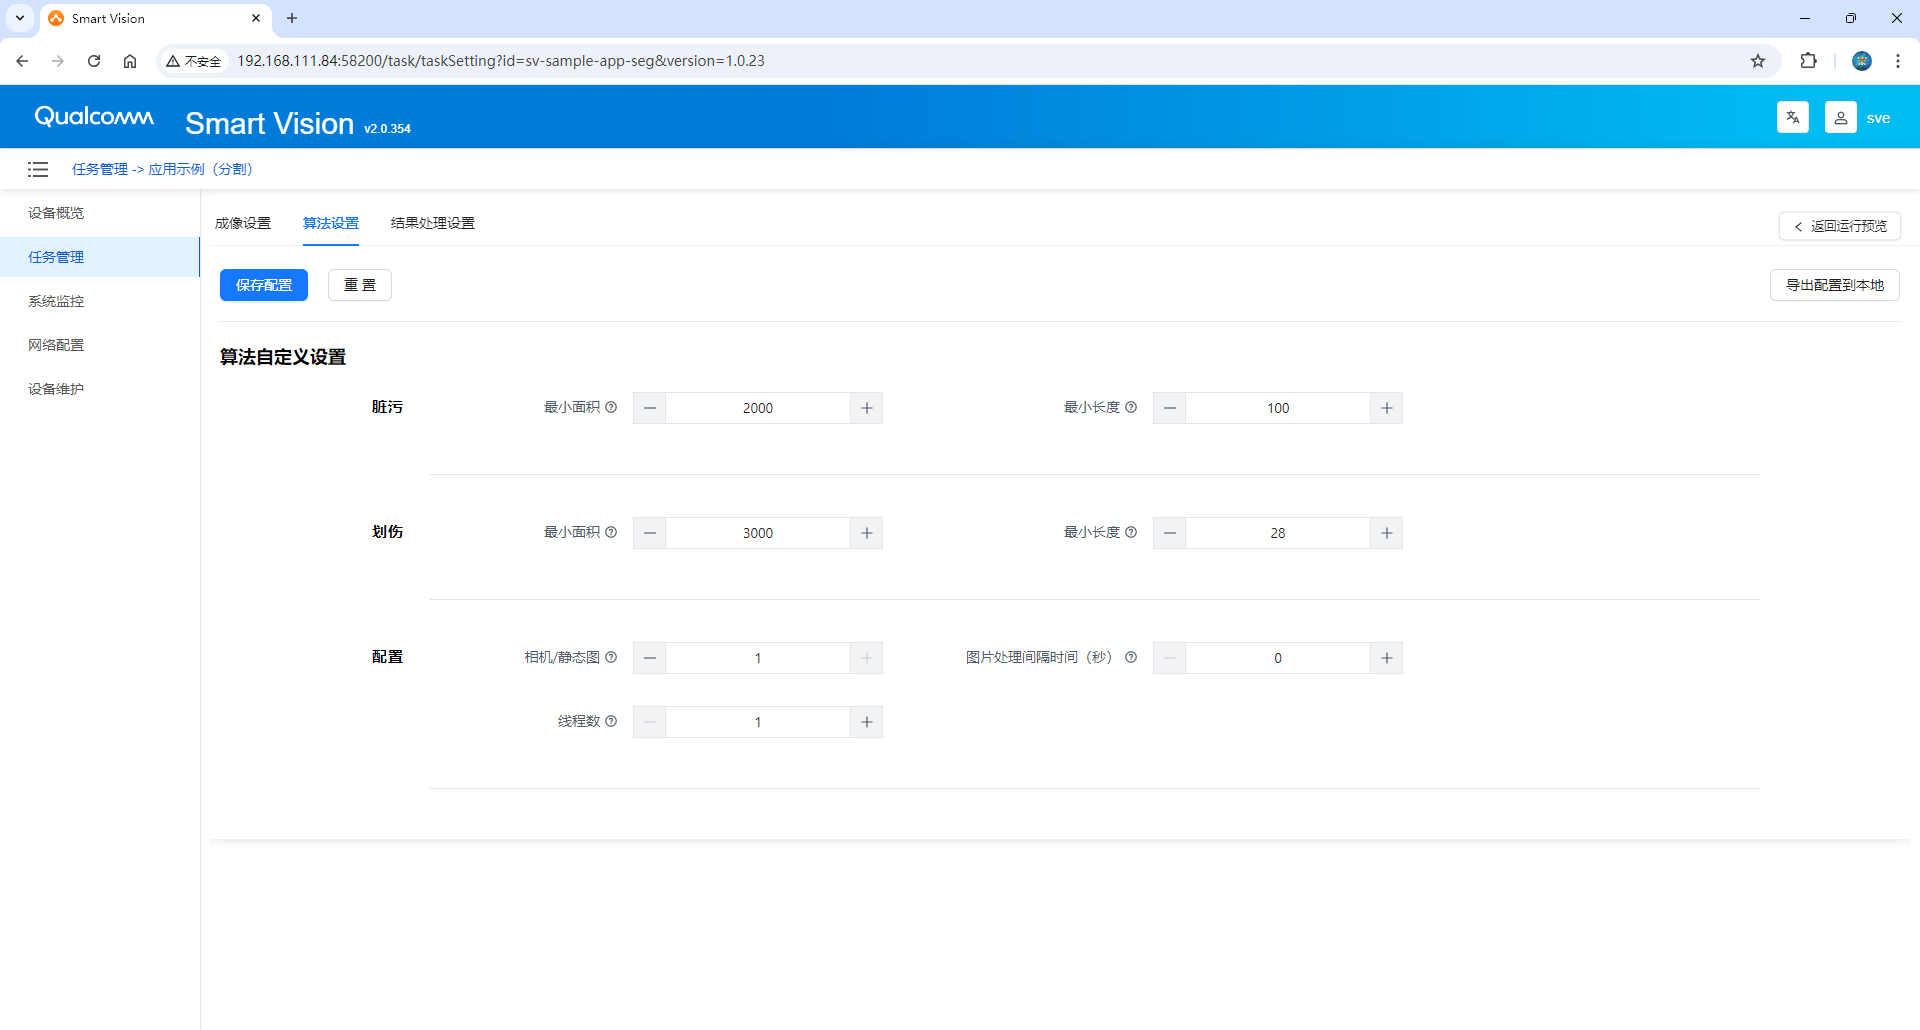Open the language translation icon
The width and height of the screenshot is (1920, 1030).
1792,117
